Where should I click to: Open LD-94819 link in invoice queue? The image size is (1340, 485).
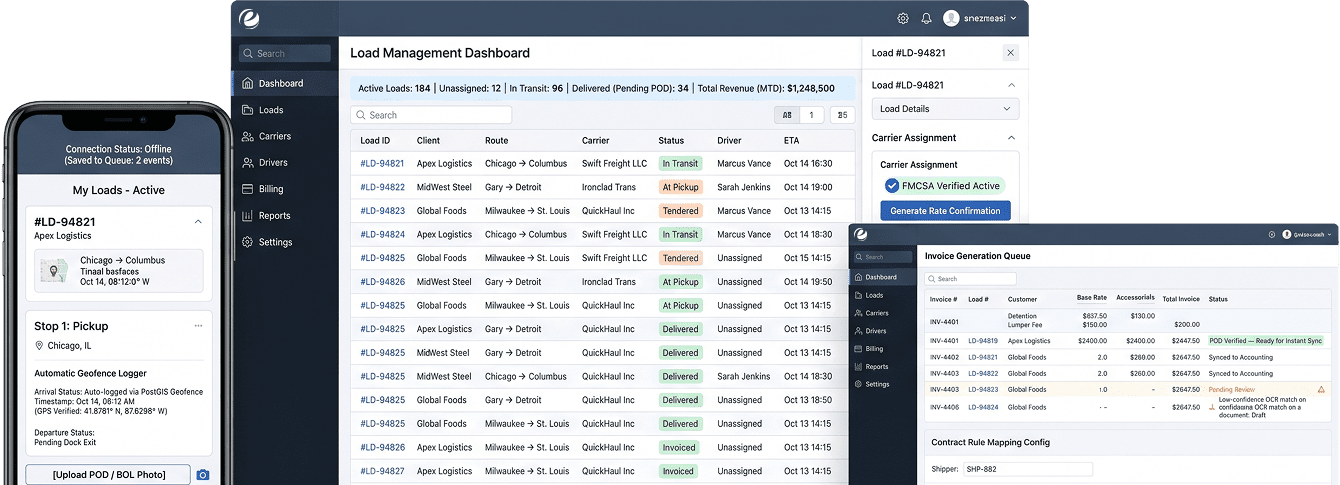983,341
